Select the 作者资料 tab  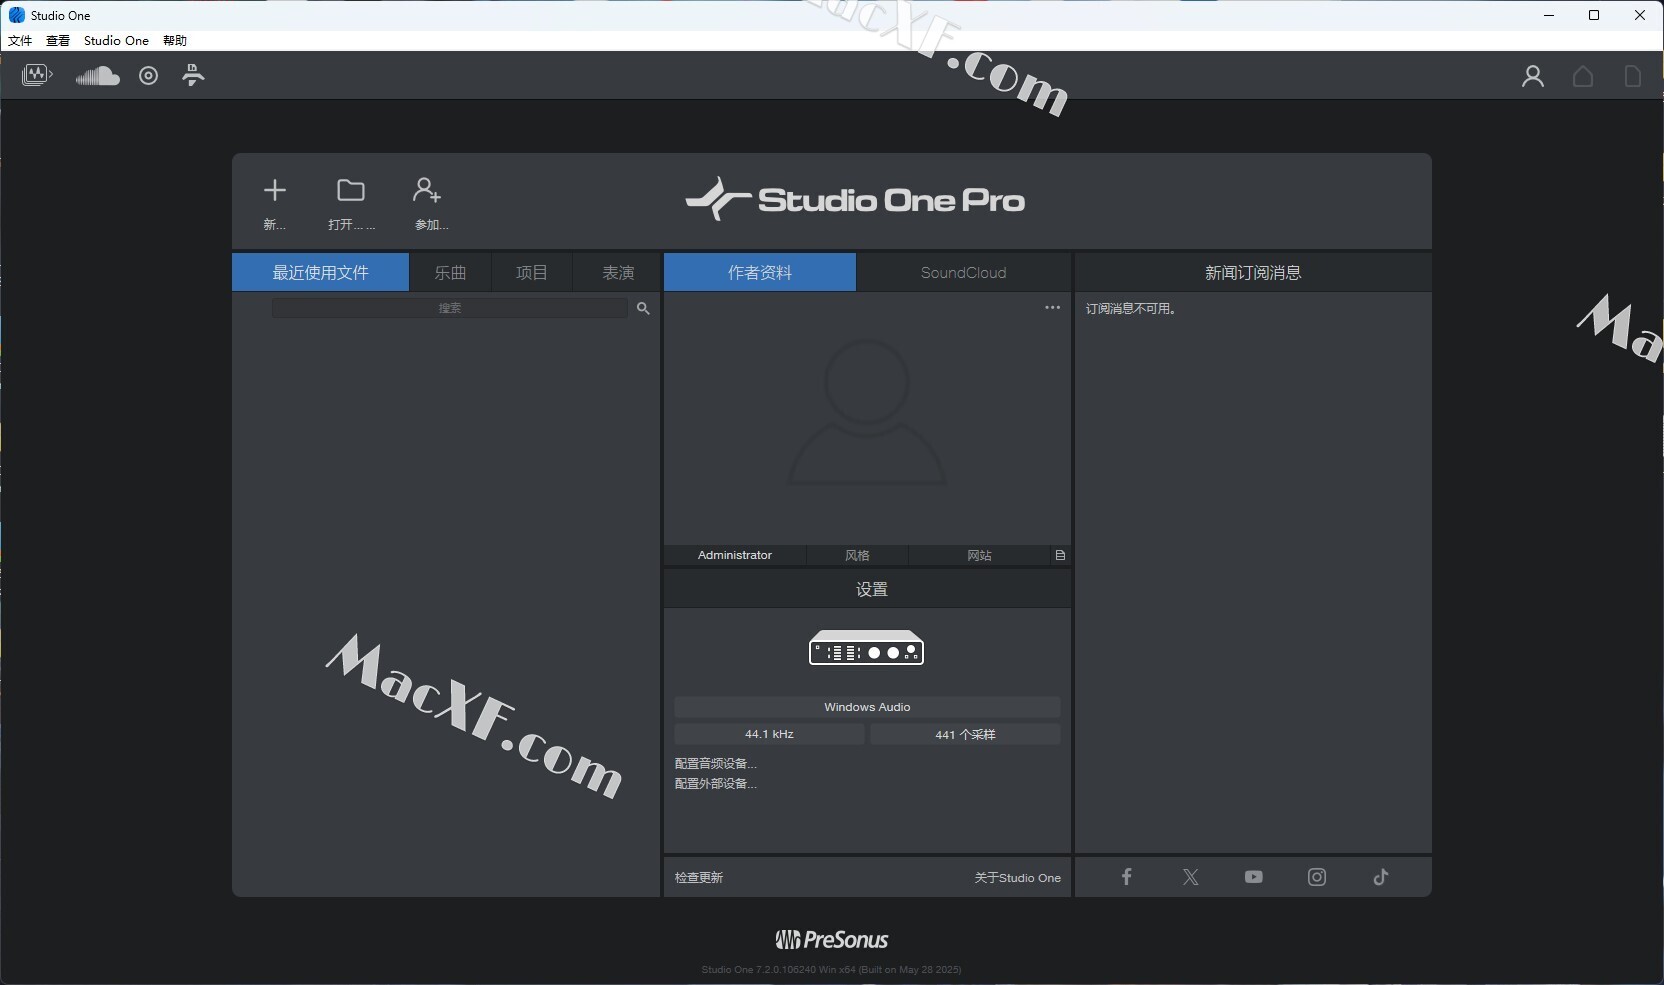(760, 272)
